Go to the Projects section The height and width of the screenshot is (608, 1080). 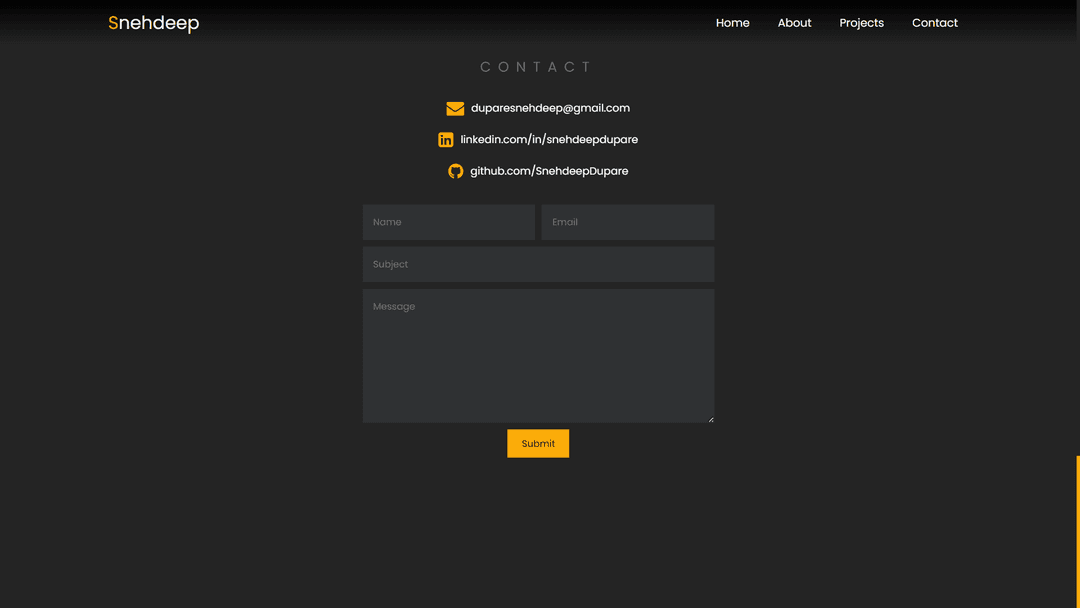coord(861,22)
